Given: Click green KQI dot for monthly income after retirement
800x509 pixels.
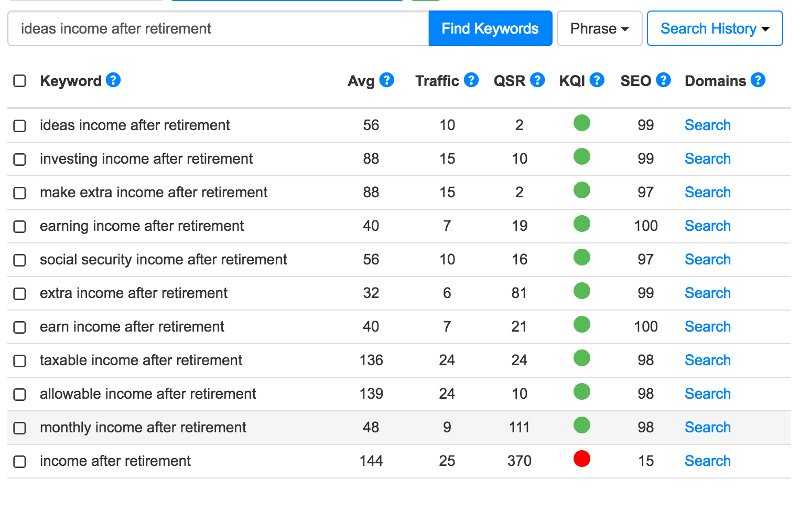Looking at the screenshot, I should [582, 425].
